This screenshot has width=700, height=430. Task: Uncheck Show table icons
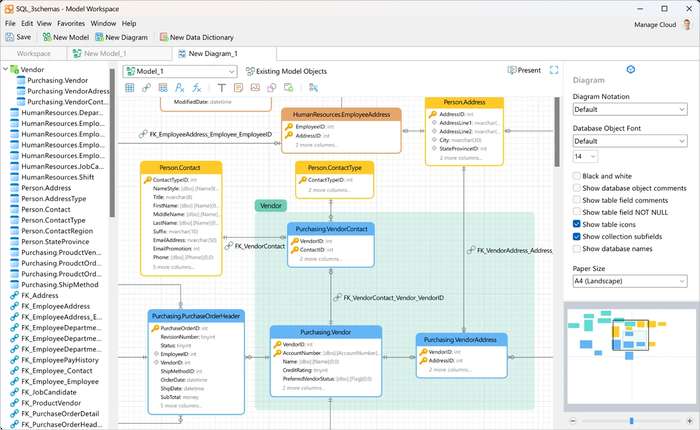tap(577, 224)
